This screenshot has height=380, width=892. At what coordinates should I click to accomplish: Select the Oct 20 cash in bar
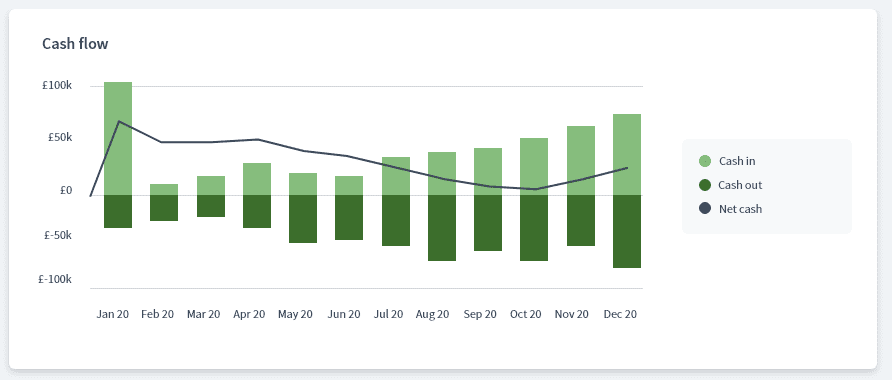click(x=534, y=167)
